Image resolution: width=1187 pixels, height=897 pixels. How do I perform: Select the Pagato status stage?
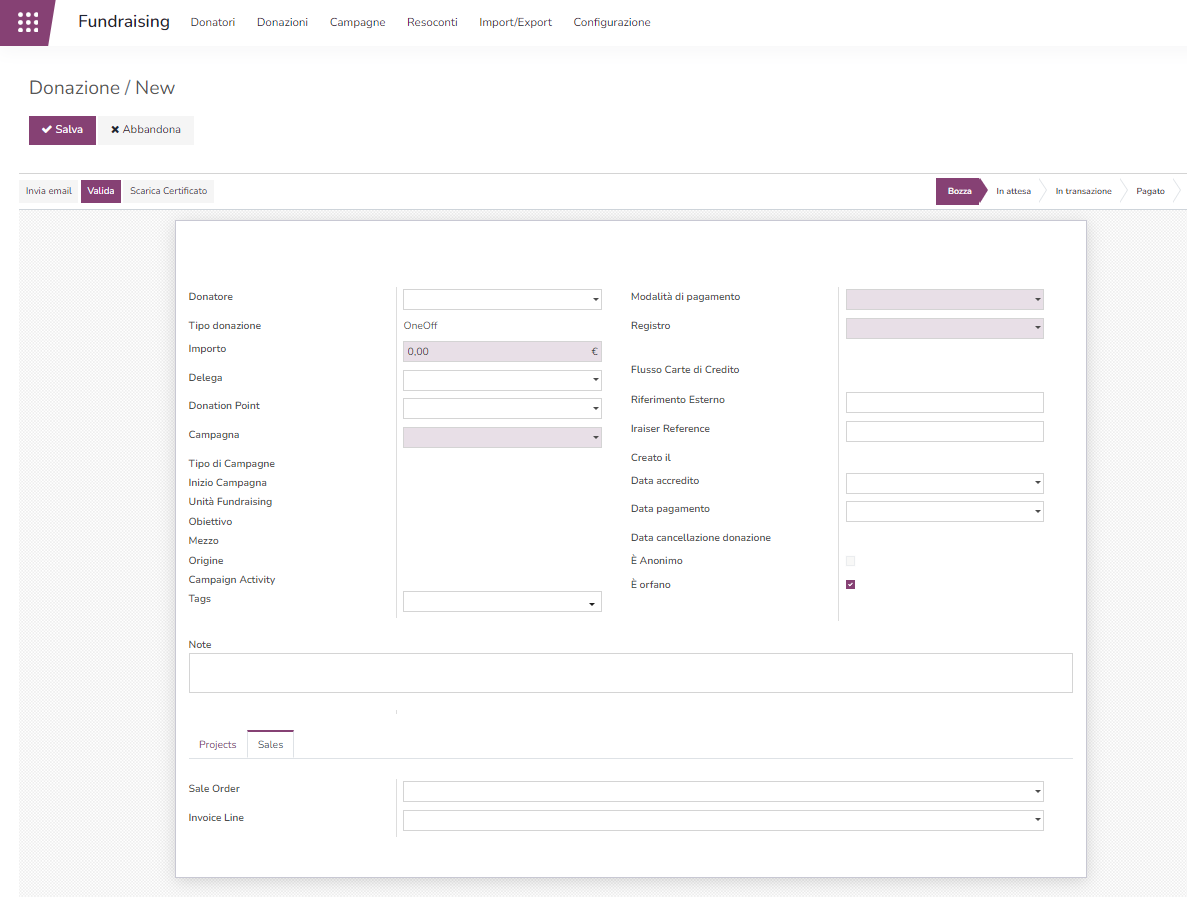tap(1150, 191)
